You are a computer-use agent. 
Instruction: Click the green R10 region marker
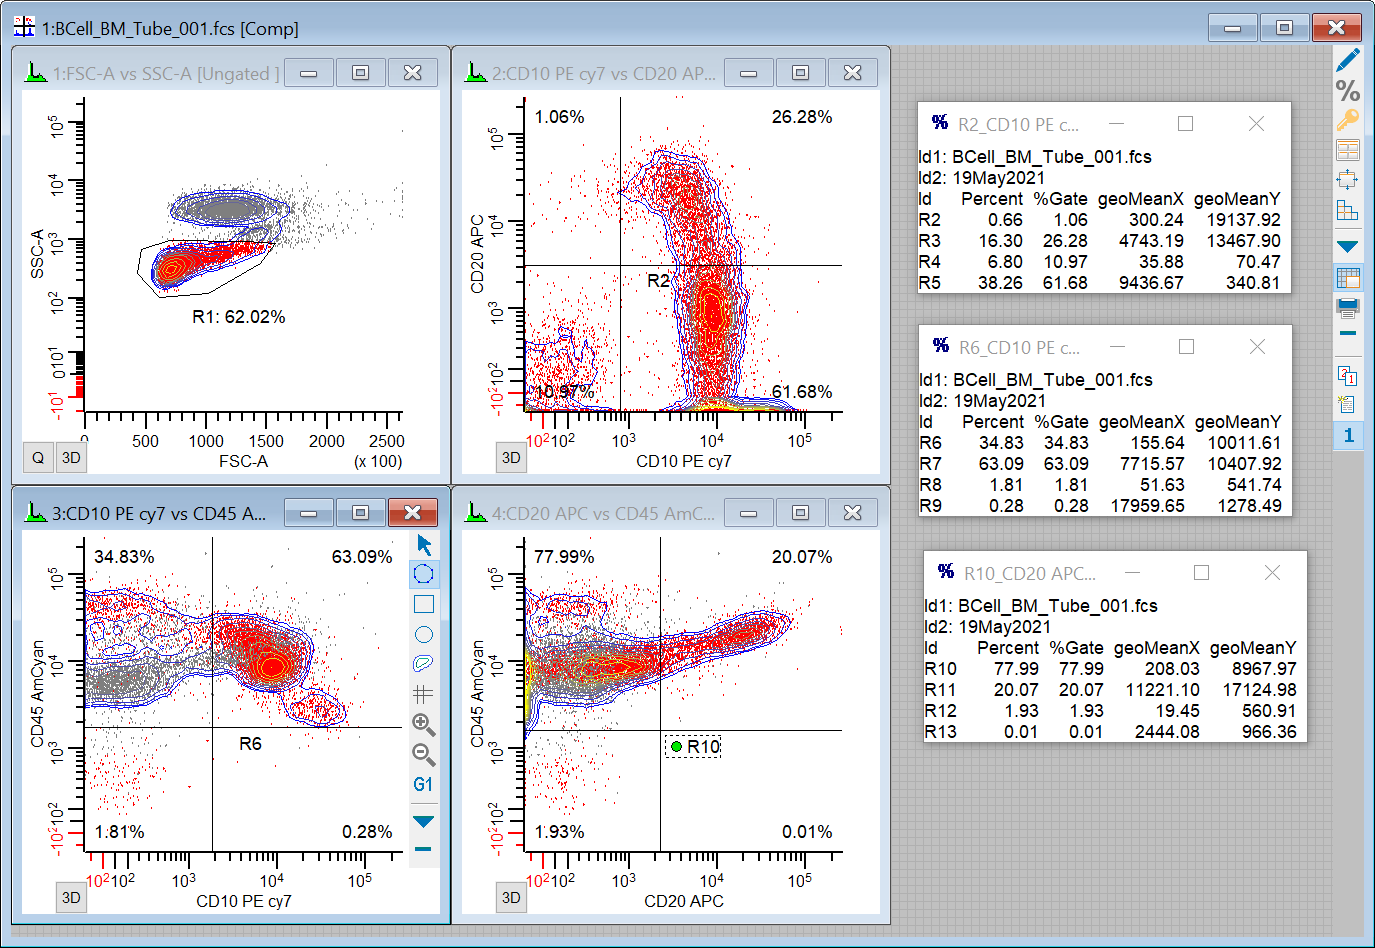pos(677,747)
